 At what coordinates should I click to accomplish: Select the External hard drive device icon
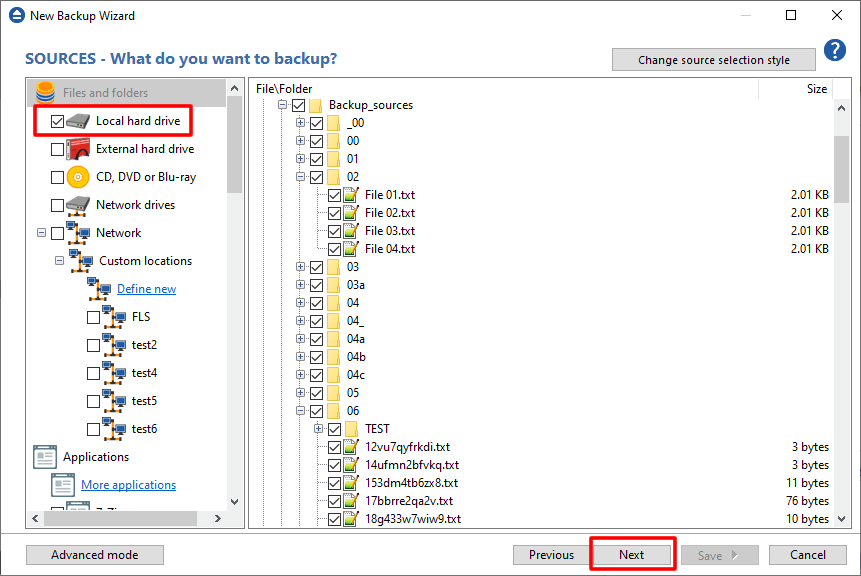[x=77, y=148]
